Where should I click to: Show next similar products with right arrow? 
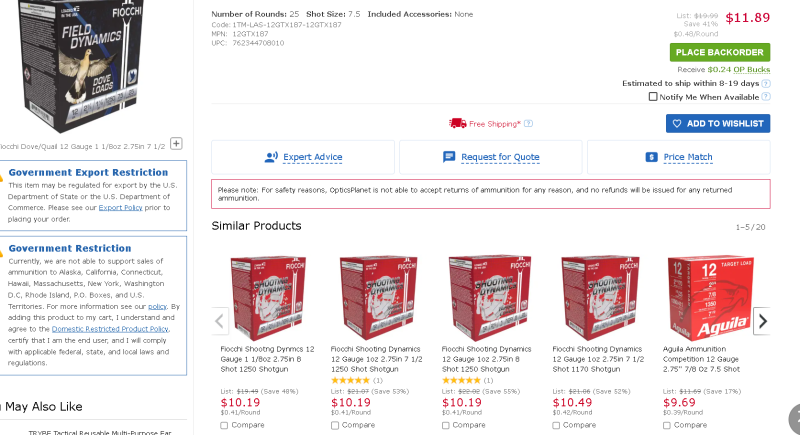click(x=762, y=321)
